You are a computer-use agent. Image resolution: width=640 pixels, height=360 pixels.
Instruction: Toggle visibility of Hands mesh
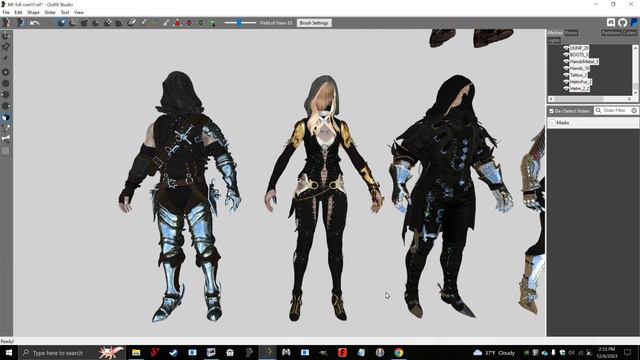pos(566,68)
